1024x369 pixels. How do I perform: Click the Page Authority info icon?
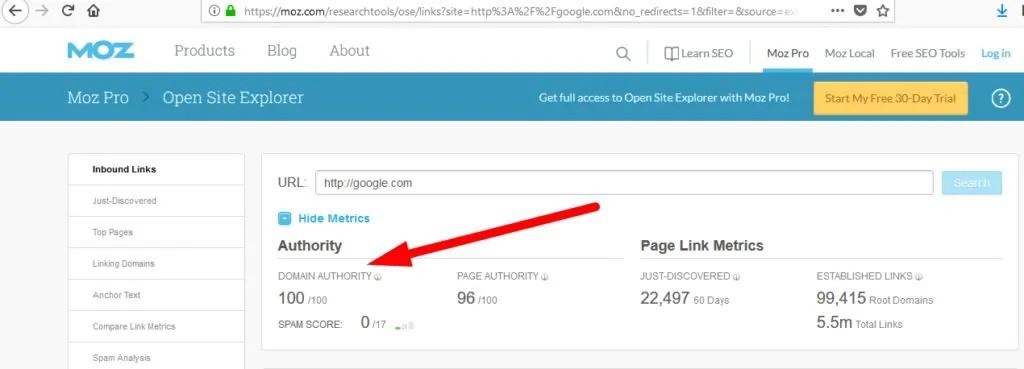point(545,277)
